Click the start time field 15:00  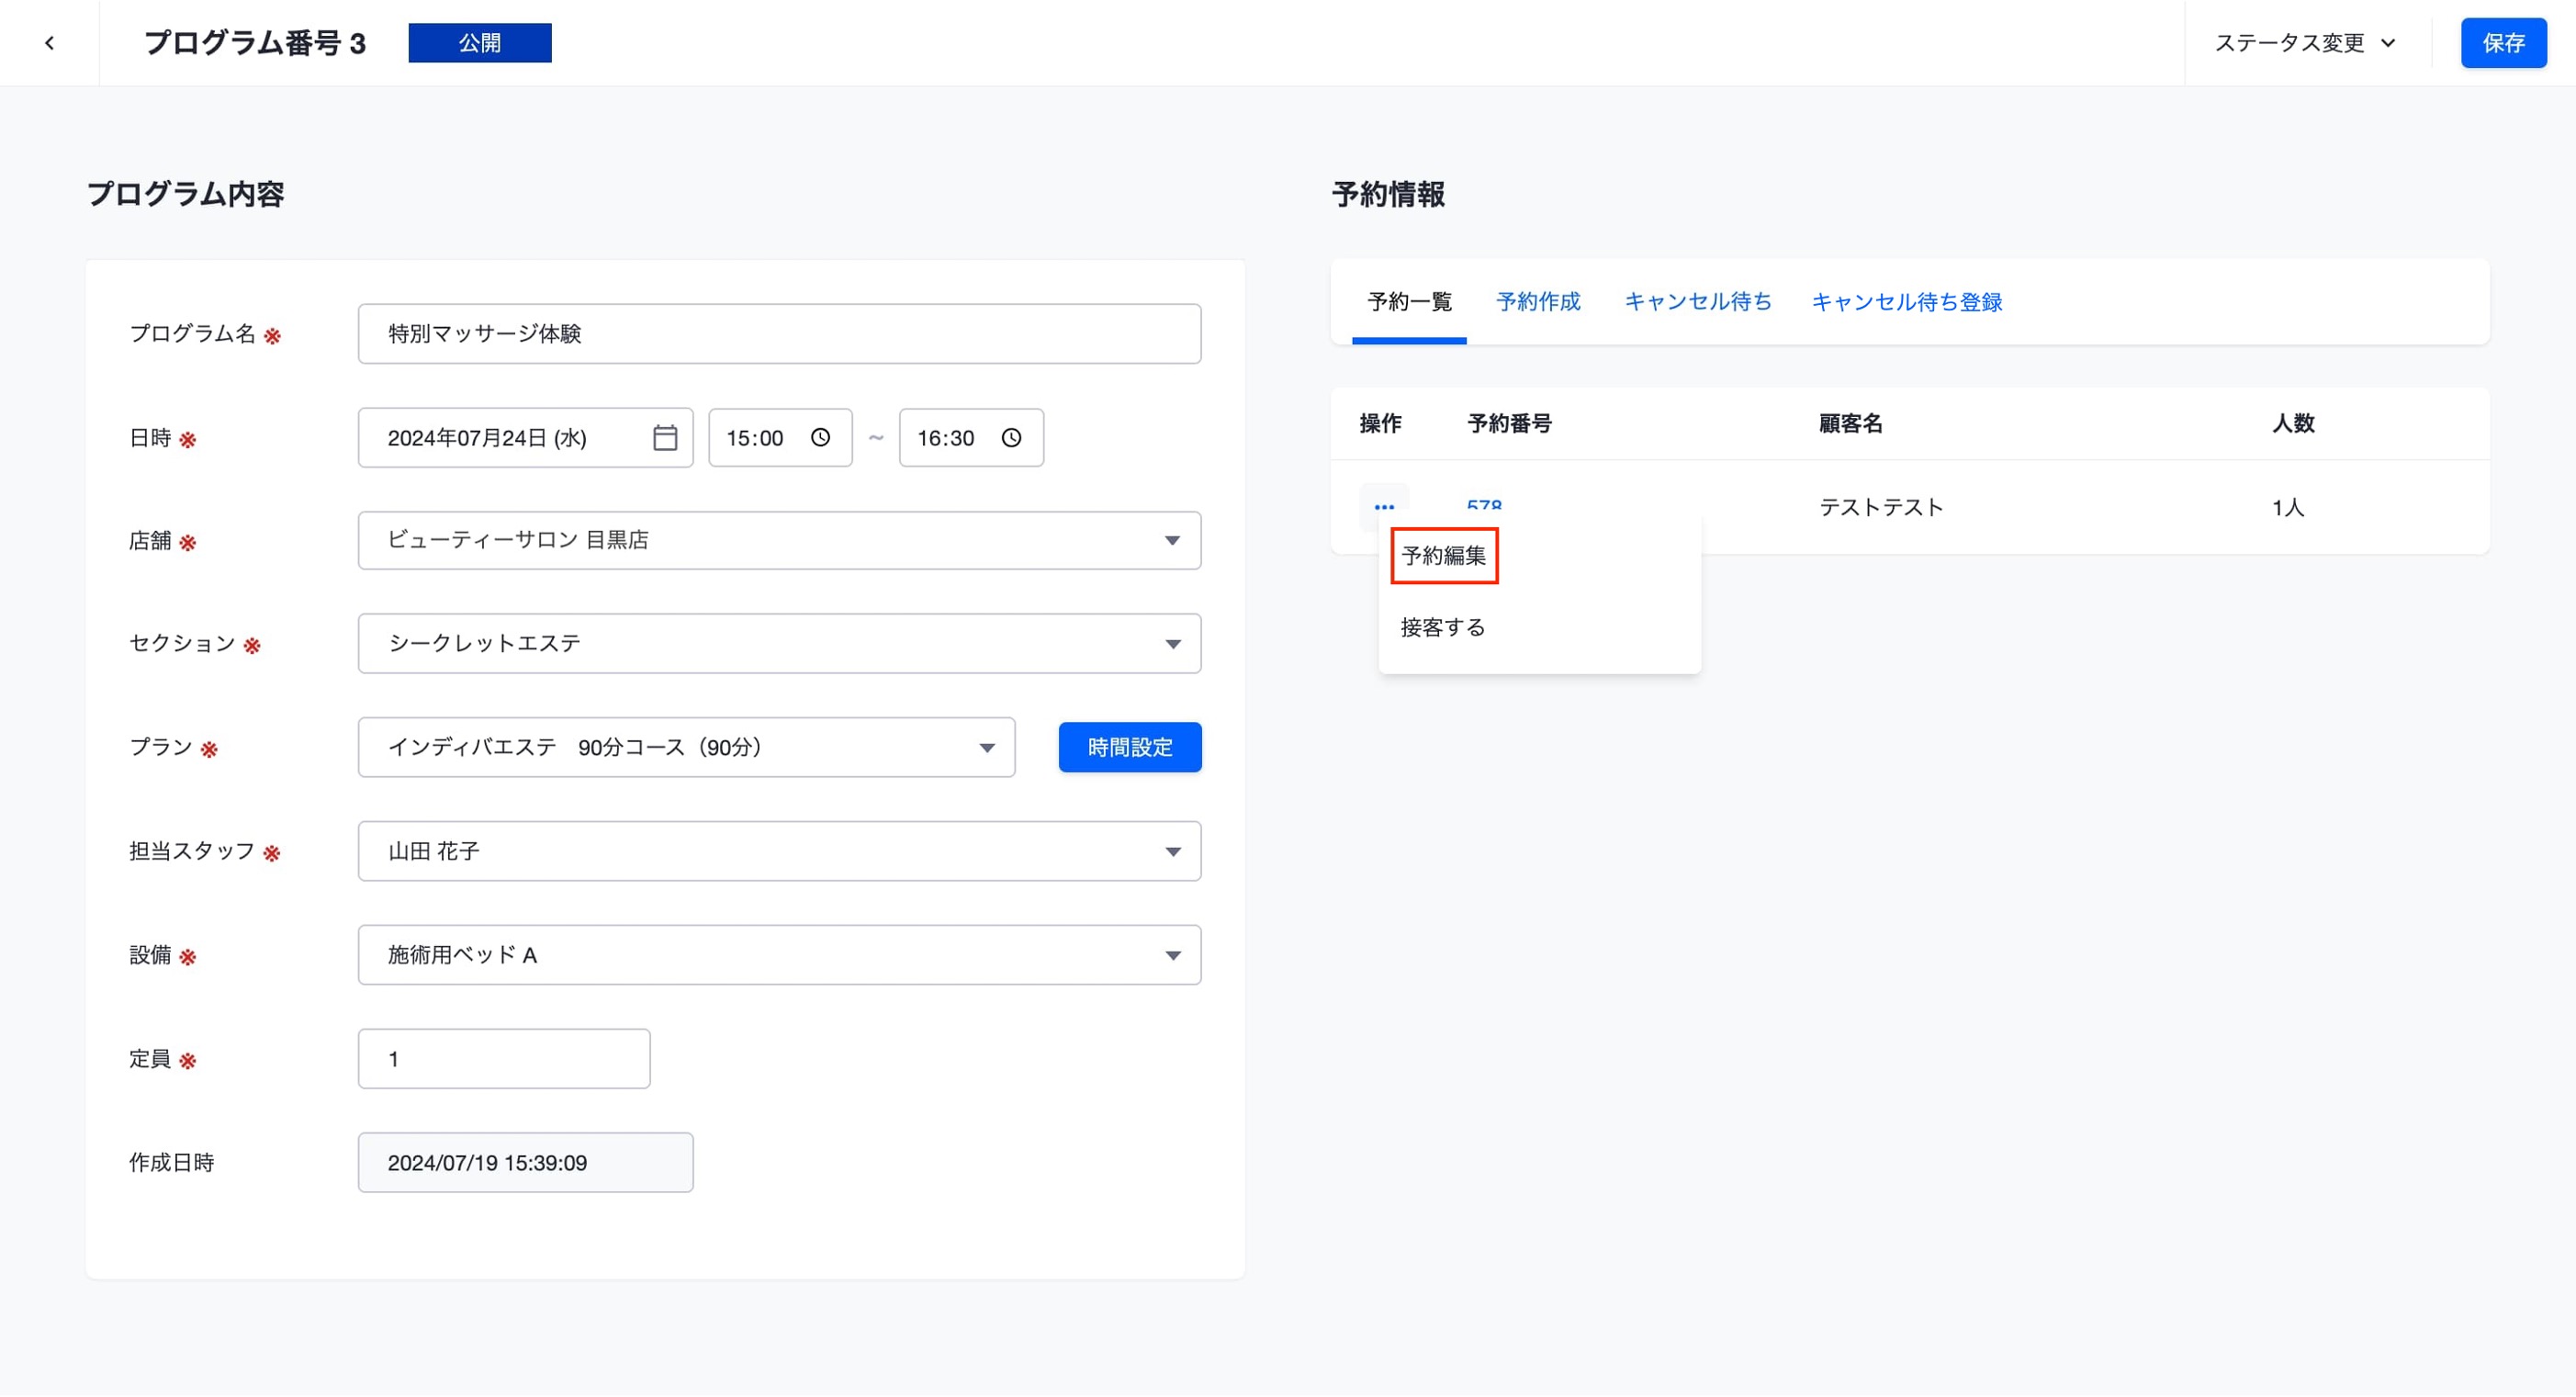click(x=780, y=438)
